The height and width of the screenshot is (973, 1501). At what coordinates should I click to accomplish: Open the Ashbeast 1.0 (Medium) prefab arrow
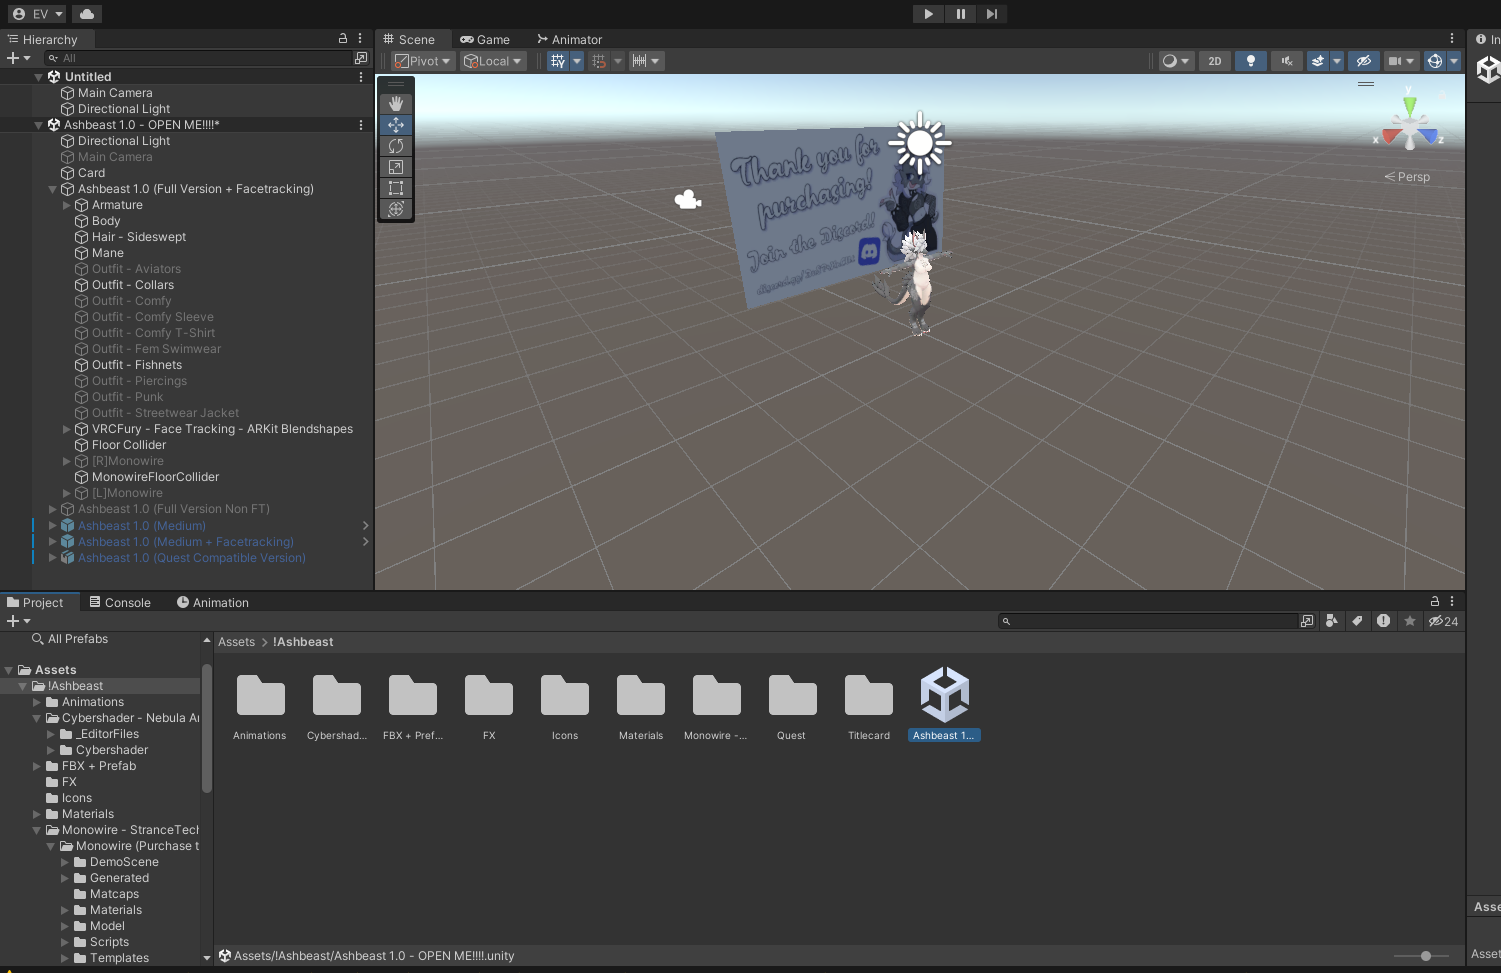[x=365, y=526]
